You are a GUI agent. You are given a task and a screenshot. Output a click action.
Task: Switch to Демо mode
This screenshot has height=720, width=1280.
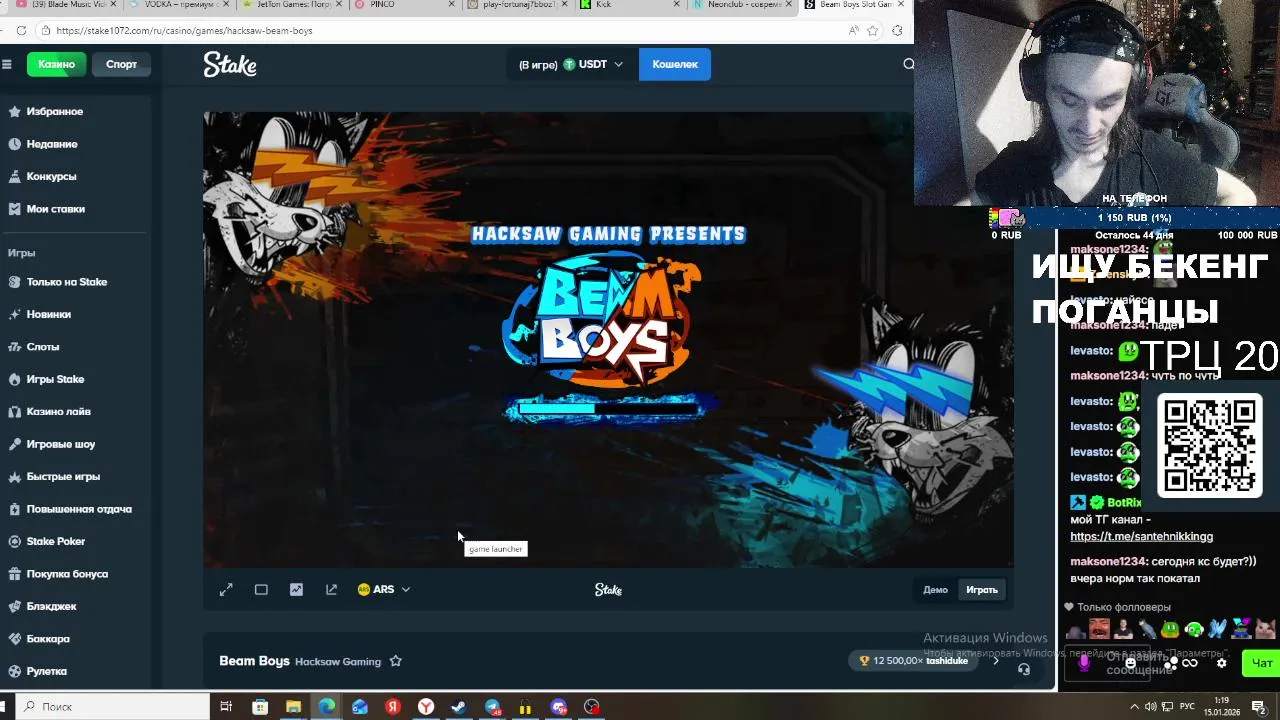pos(935,590)
